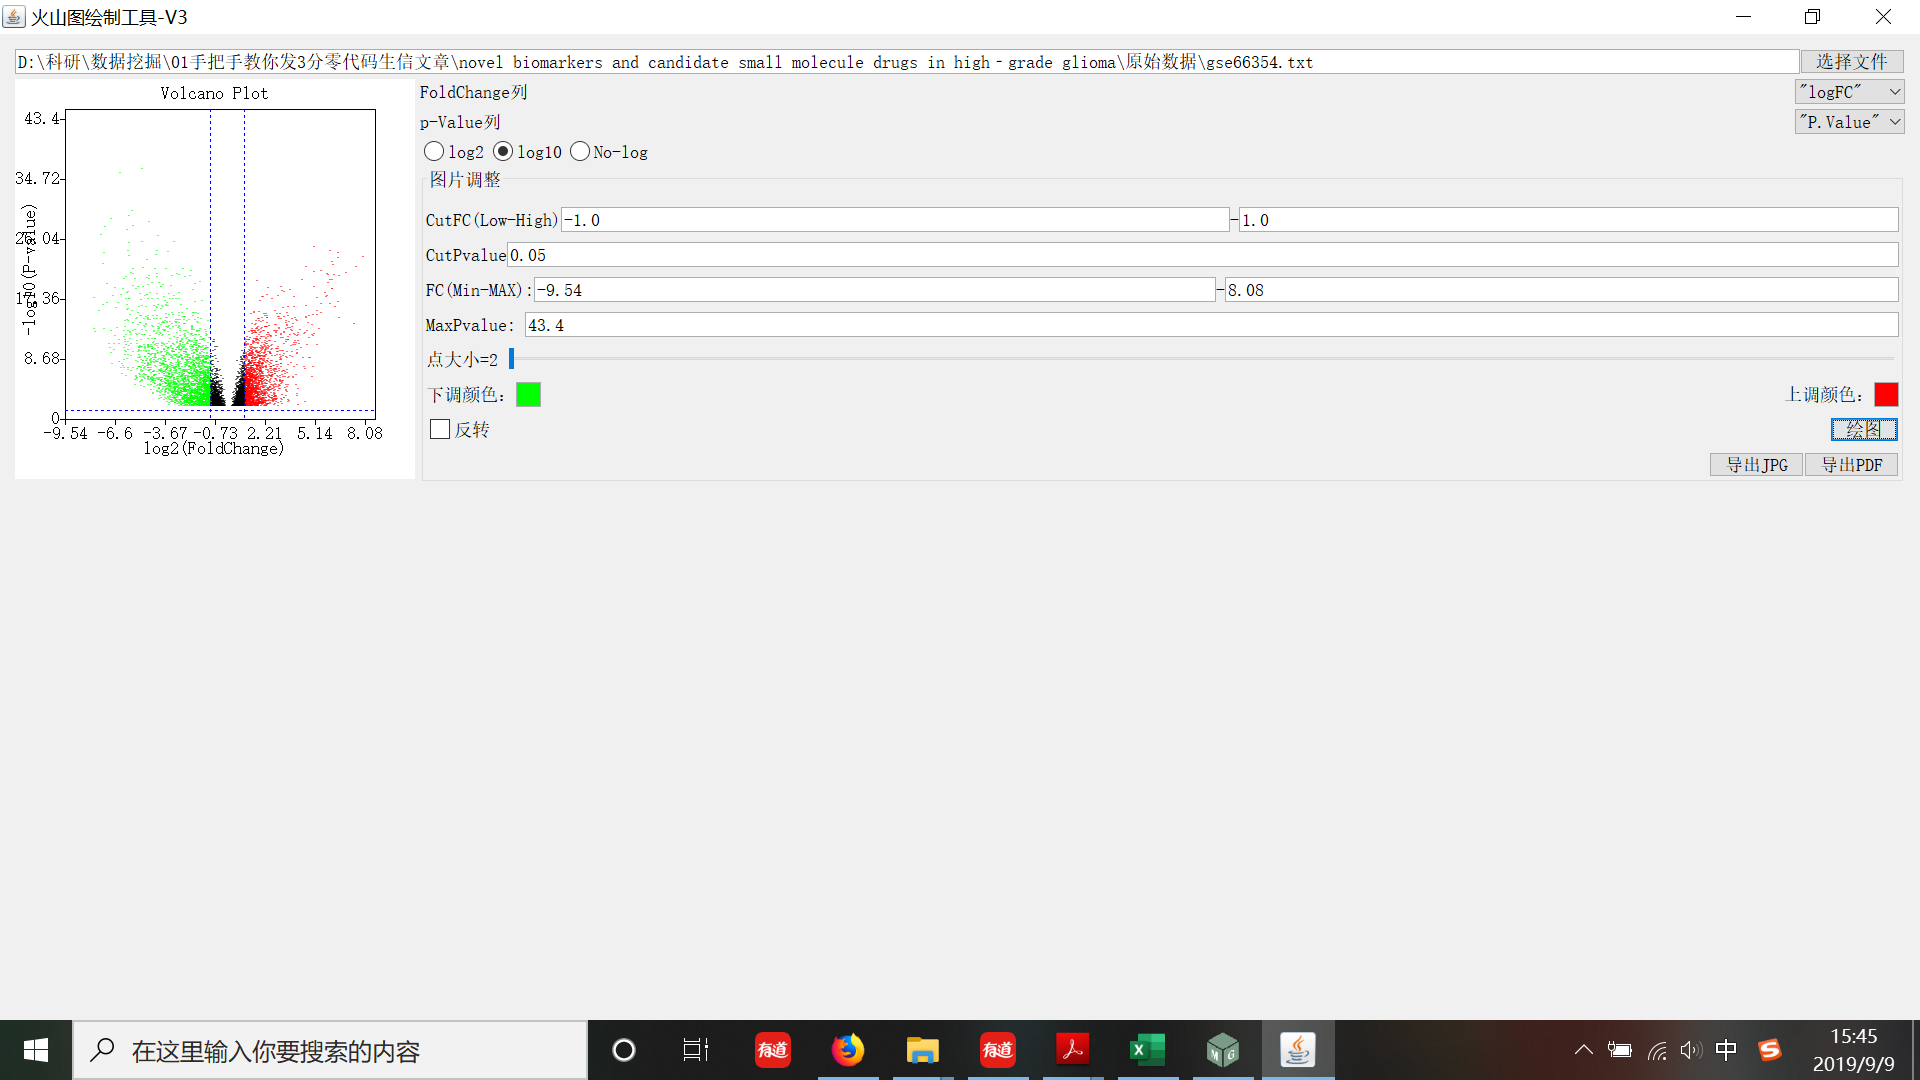Click the 点大小=2 label
The height and width of the screenshot is (1080, 1920).
463,359
